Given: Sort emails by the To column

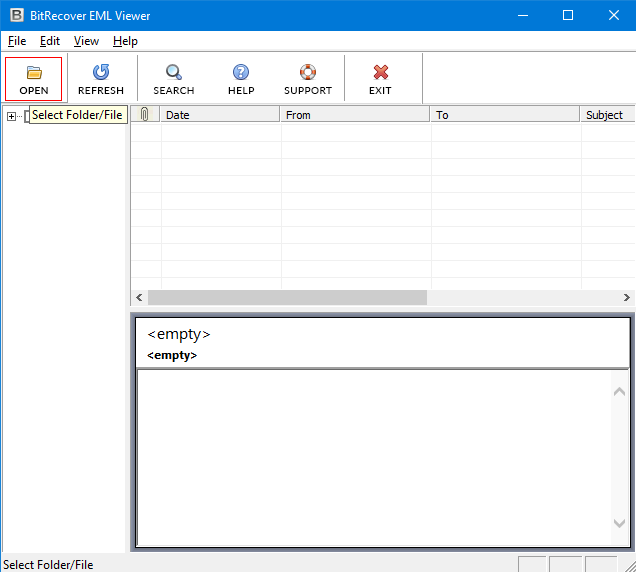Looking at the screenshot, I should 505,114.
